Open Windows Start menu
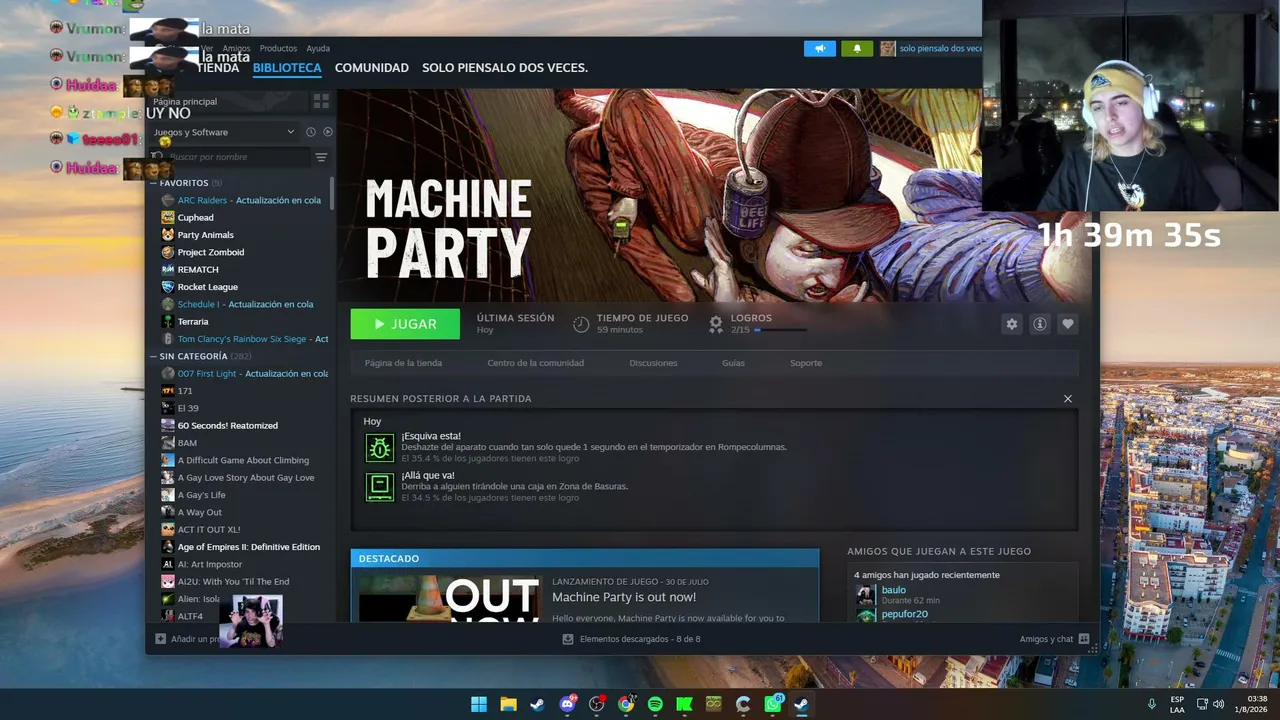1280x720 pixels. [479, 704]
